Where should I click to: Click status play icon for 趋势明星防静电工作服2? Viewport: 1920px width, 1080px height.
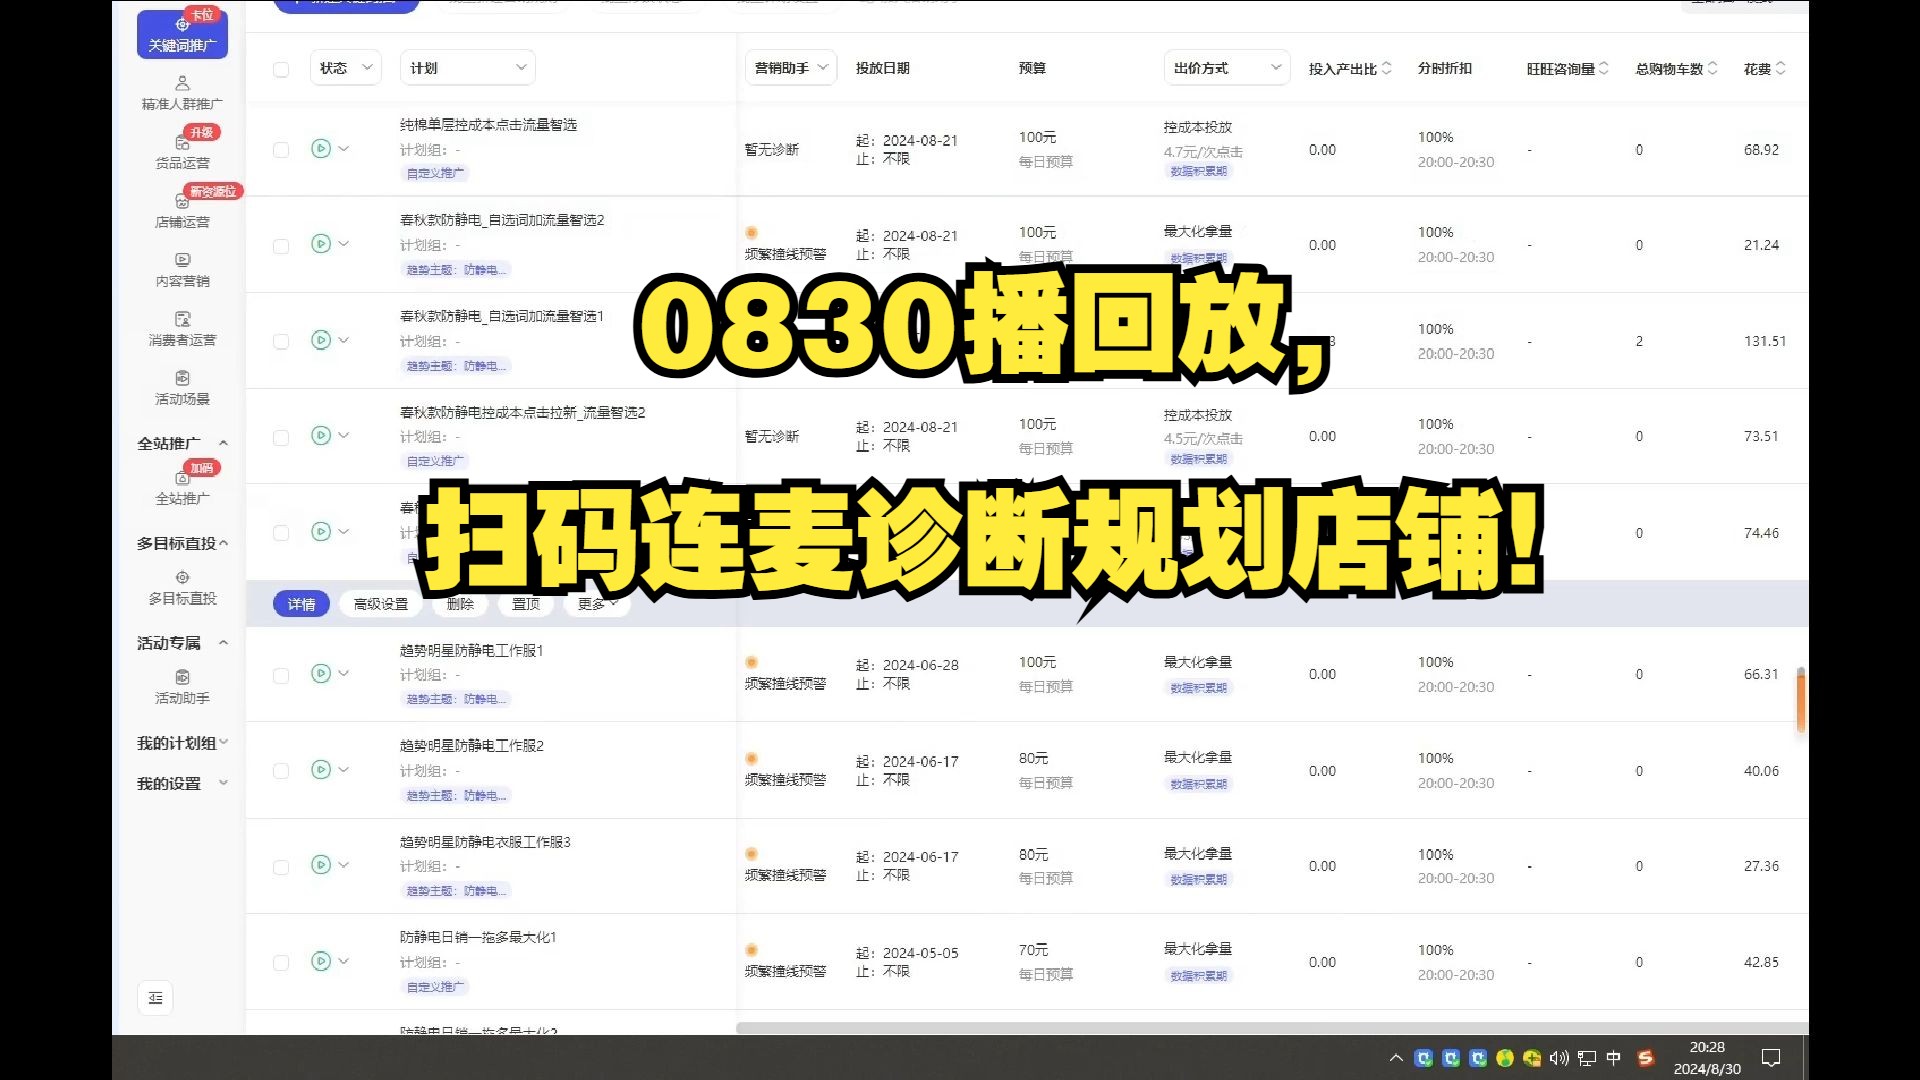tap(321, 770)
